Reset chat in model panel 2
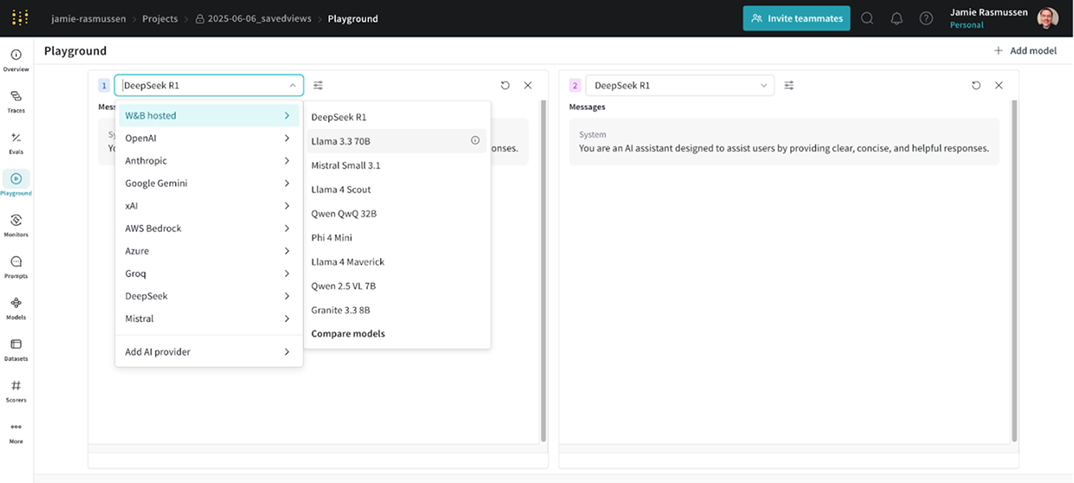 [x=976, y=86]
